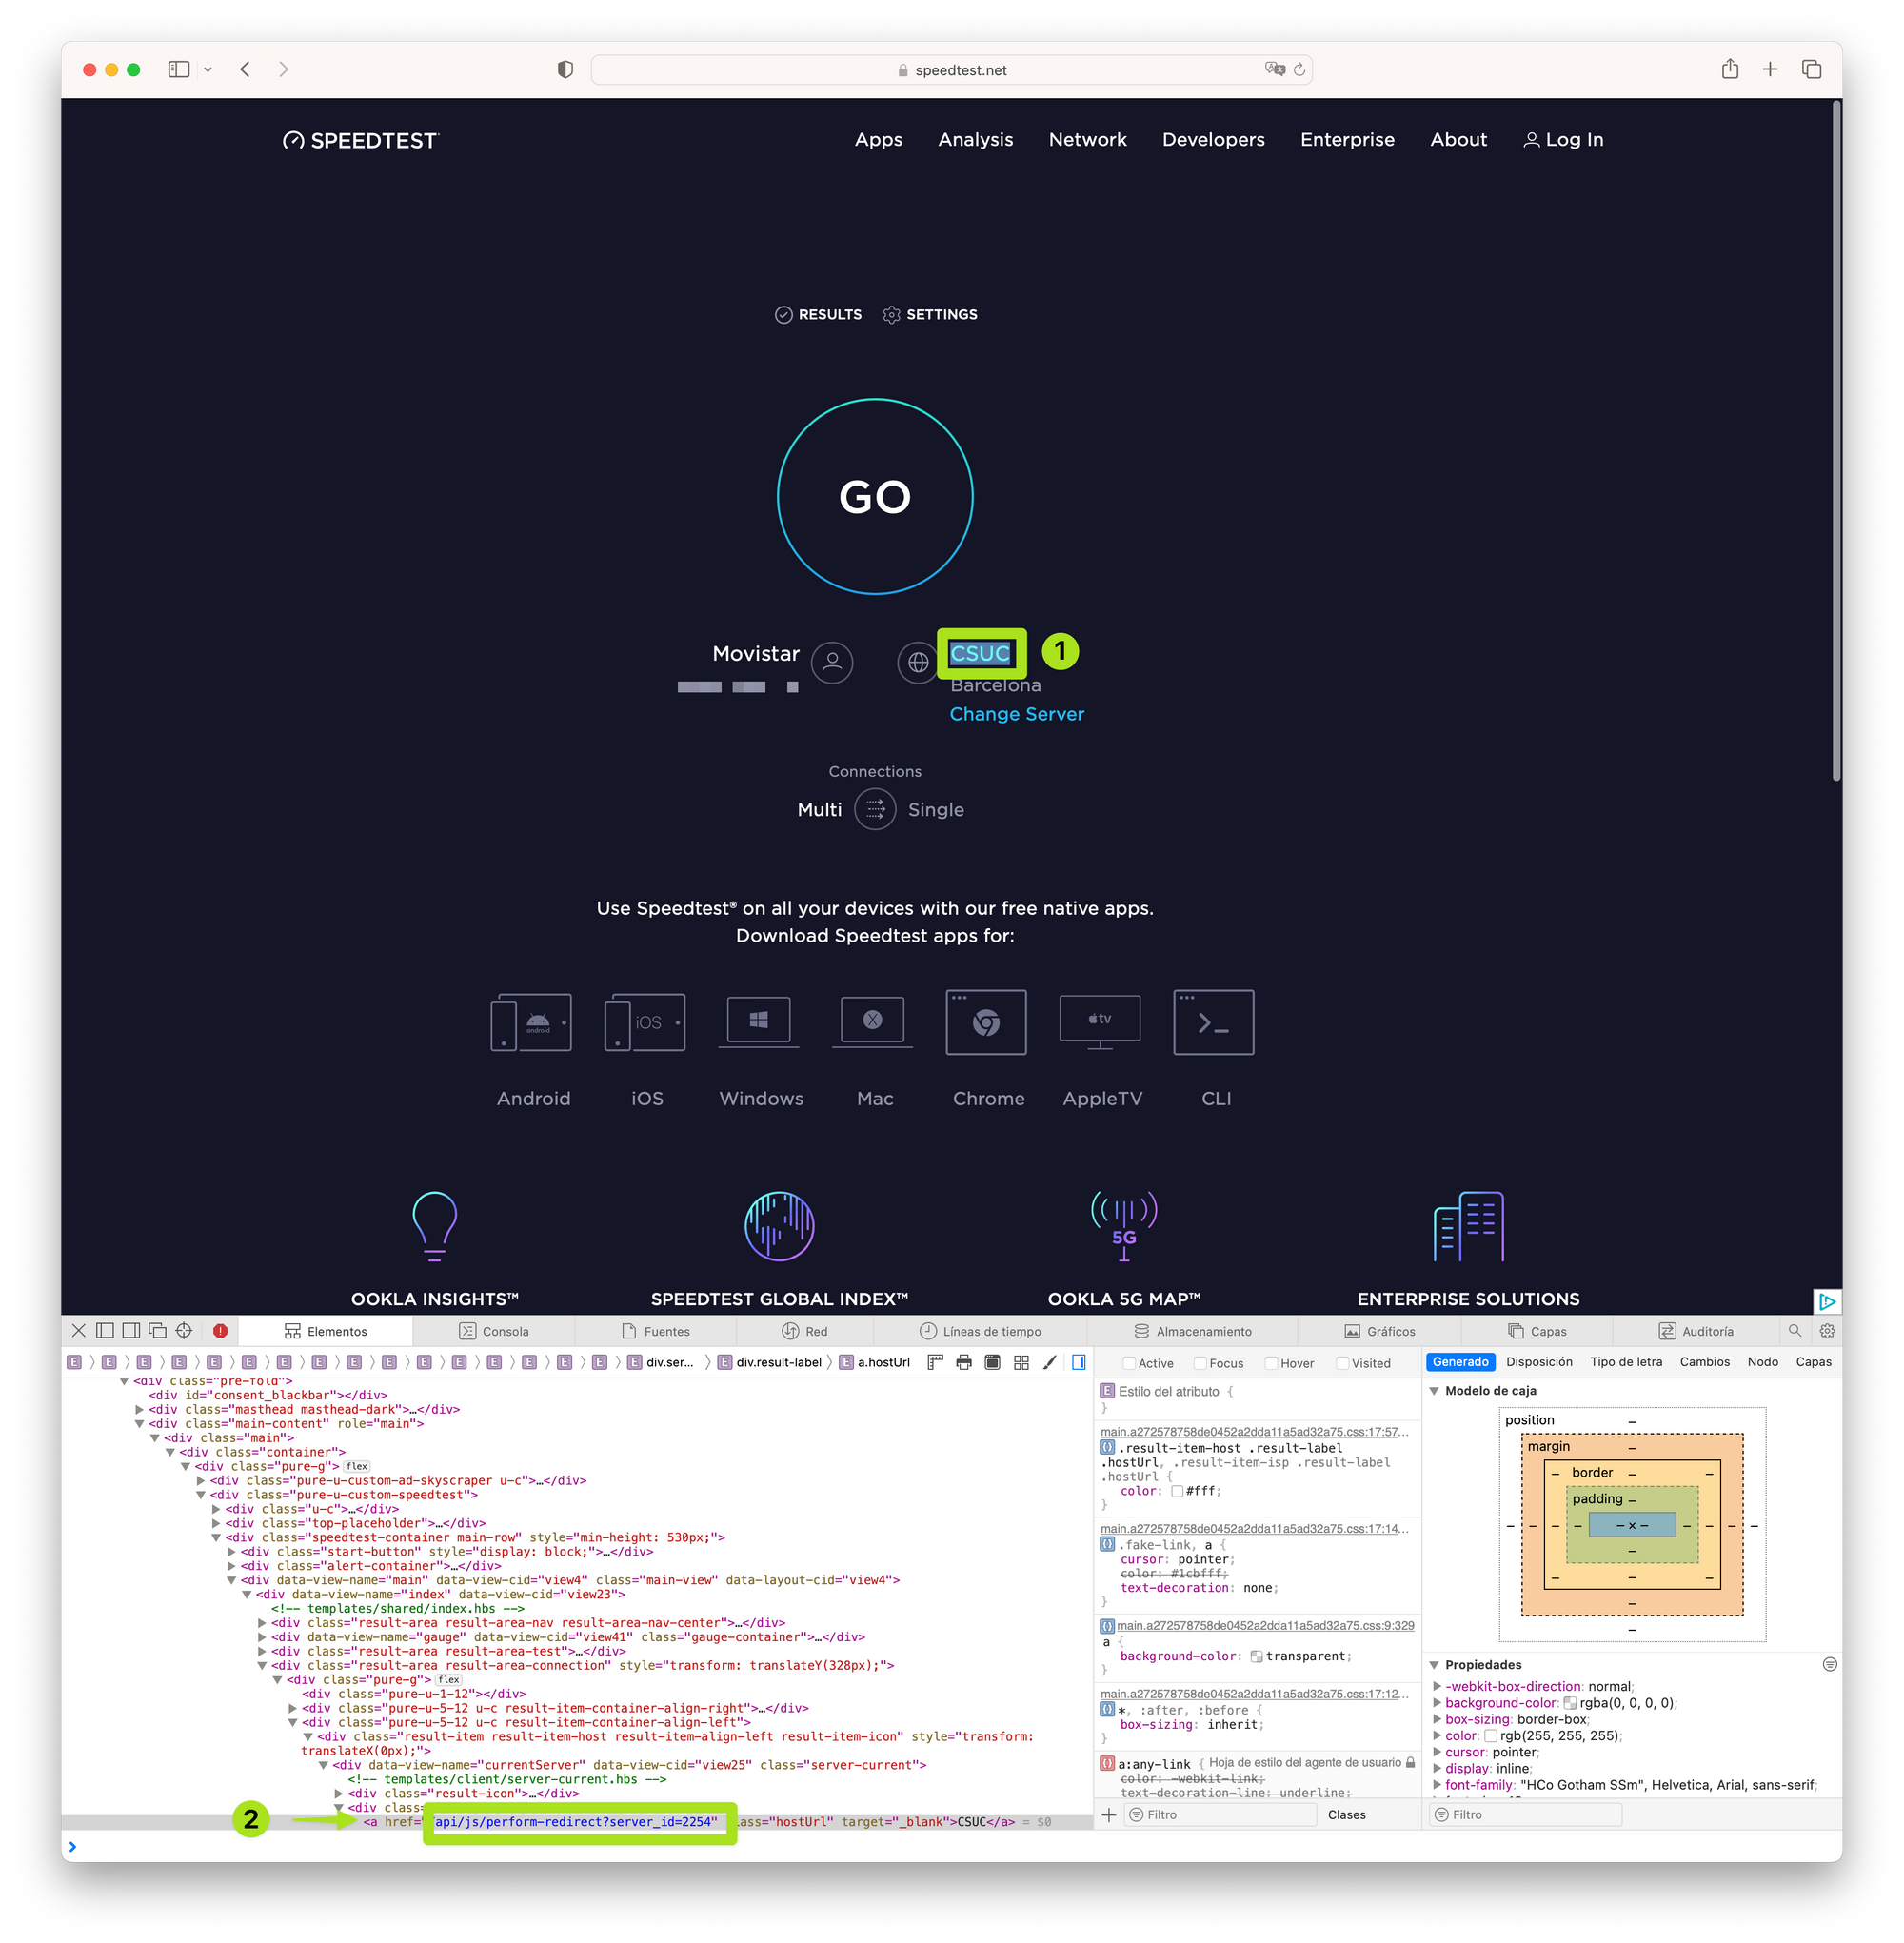Click the #fff color swatch in styles
This screenshot has height=1943, width=1904.
pos(1177,1491)
